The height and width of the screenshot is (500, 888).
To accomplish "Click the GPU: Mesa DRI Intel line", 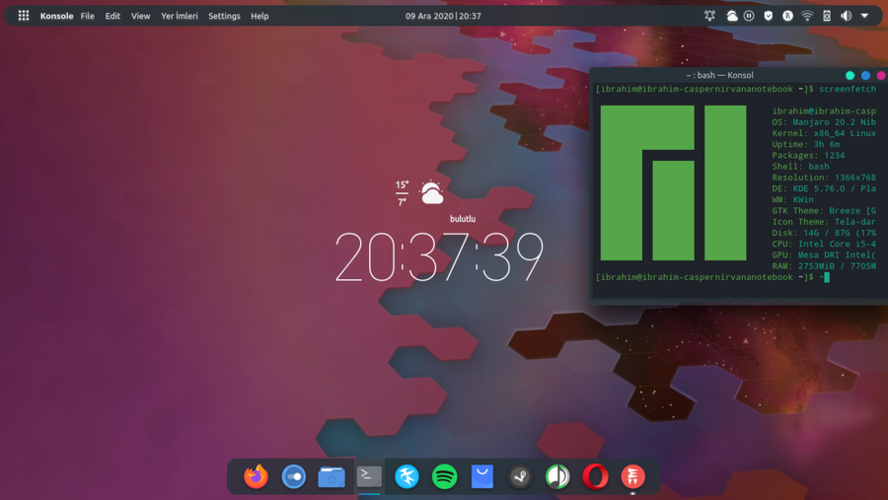I will point(824,255).
